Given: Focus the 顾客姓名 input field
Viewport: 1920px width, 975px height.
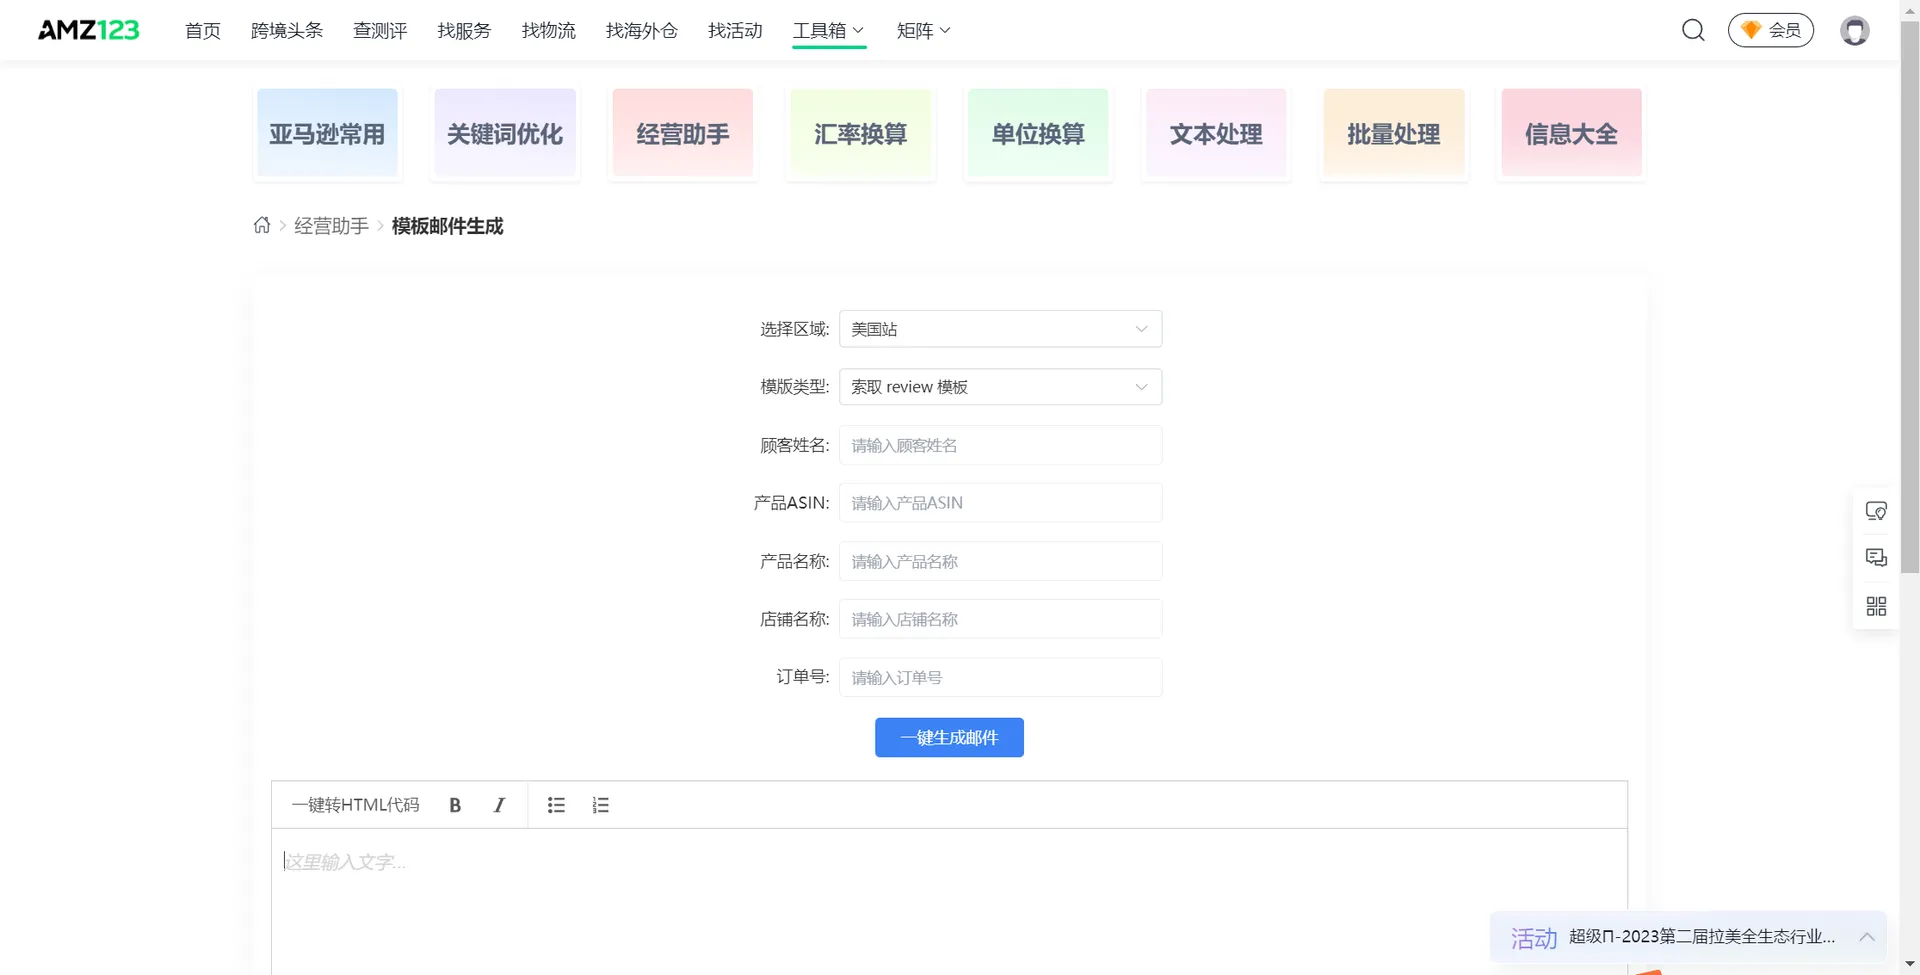Looking at the screenshot, I should click(x=1000, y=445).
